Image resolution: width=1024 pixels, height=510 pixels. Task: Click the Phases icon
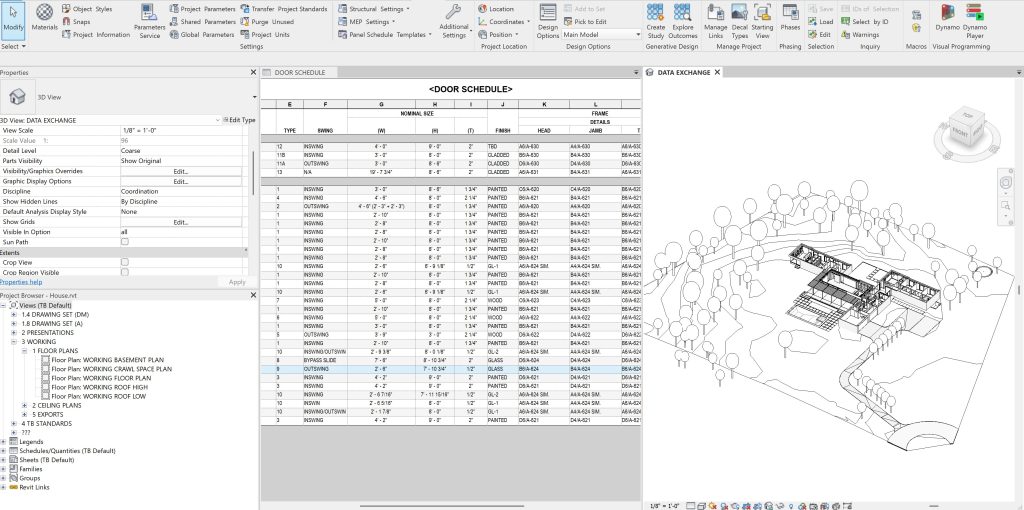(x=790, y=16)
